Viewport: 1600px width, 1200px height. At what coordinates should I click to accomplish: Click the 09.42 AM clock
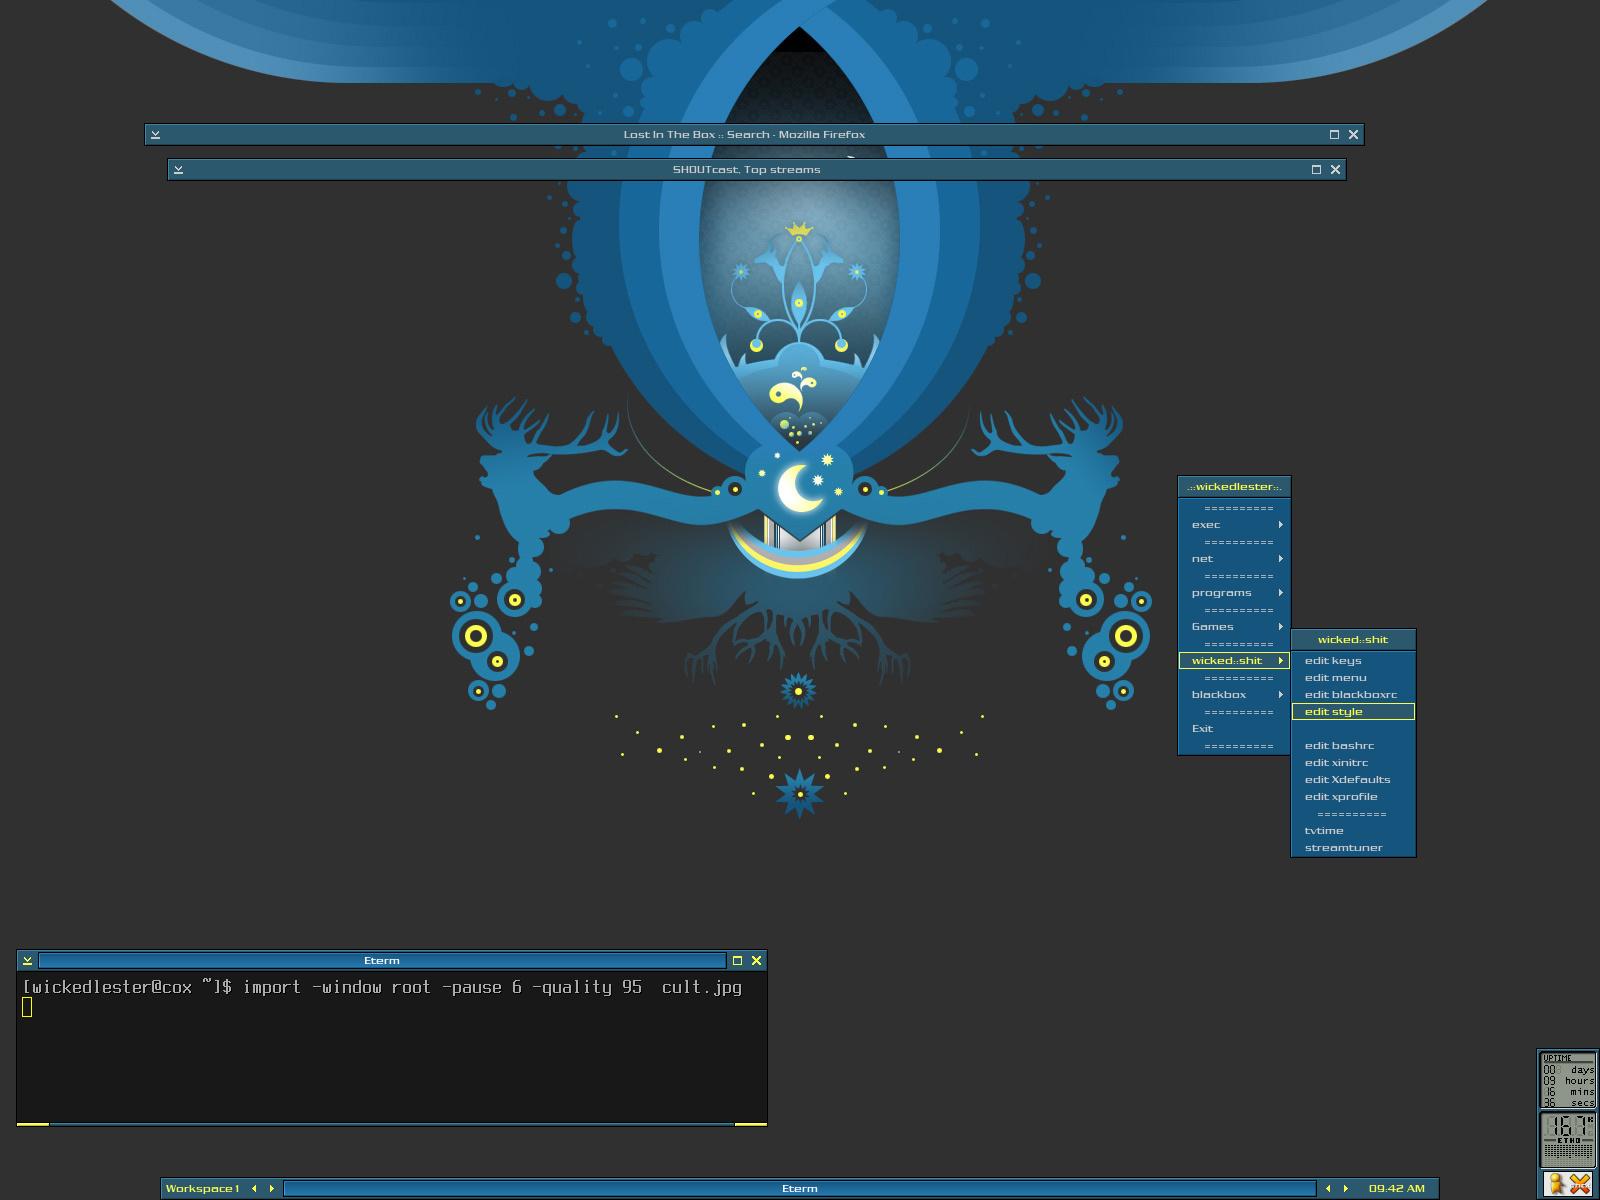1396,1189
